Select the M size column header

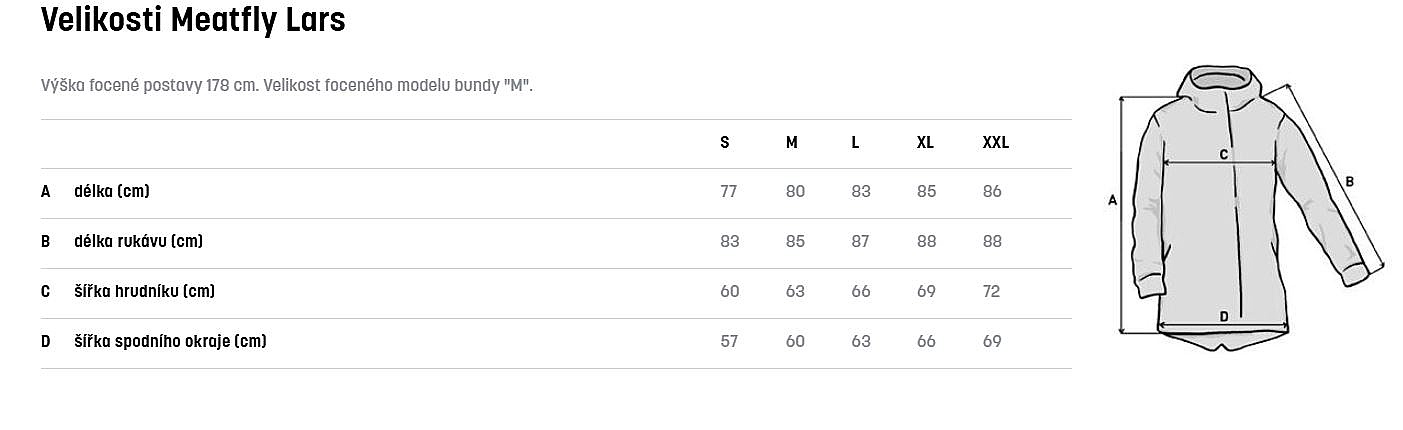pyautogui.click(x=791, y=142)
